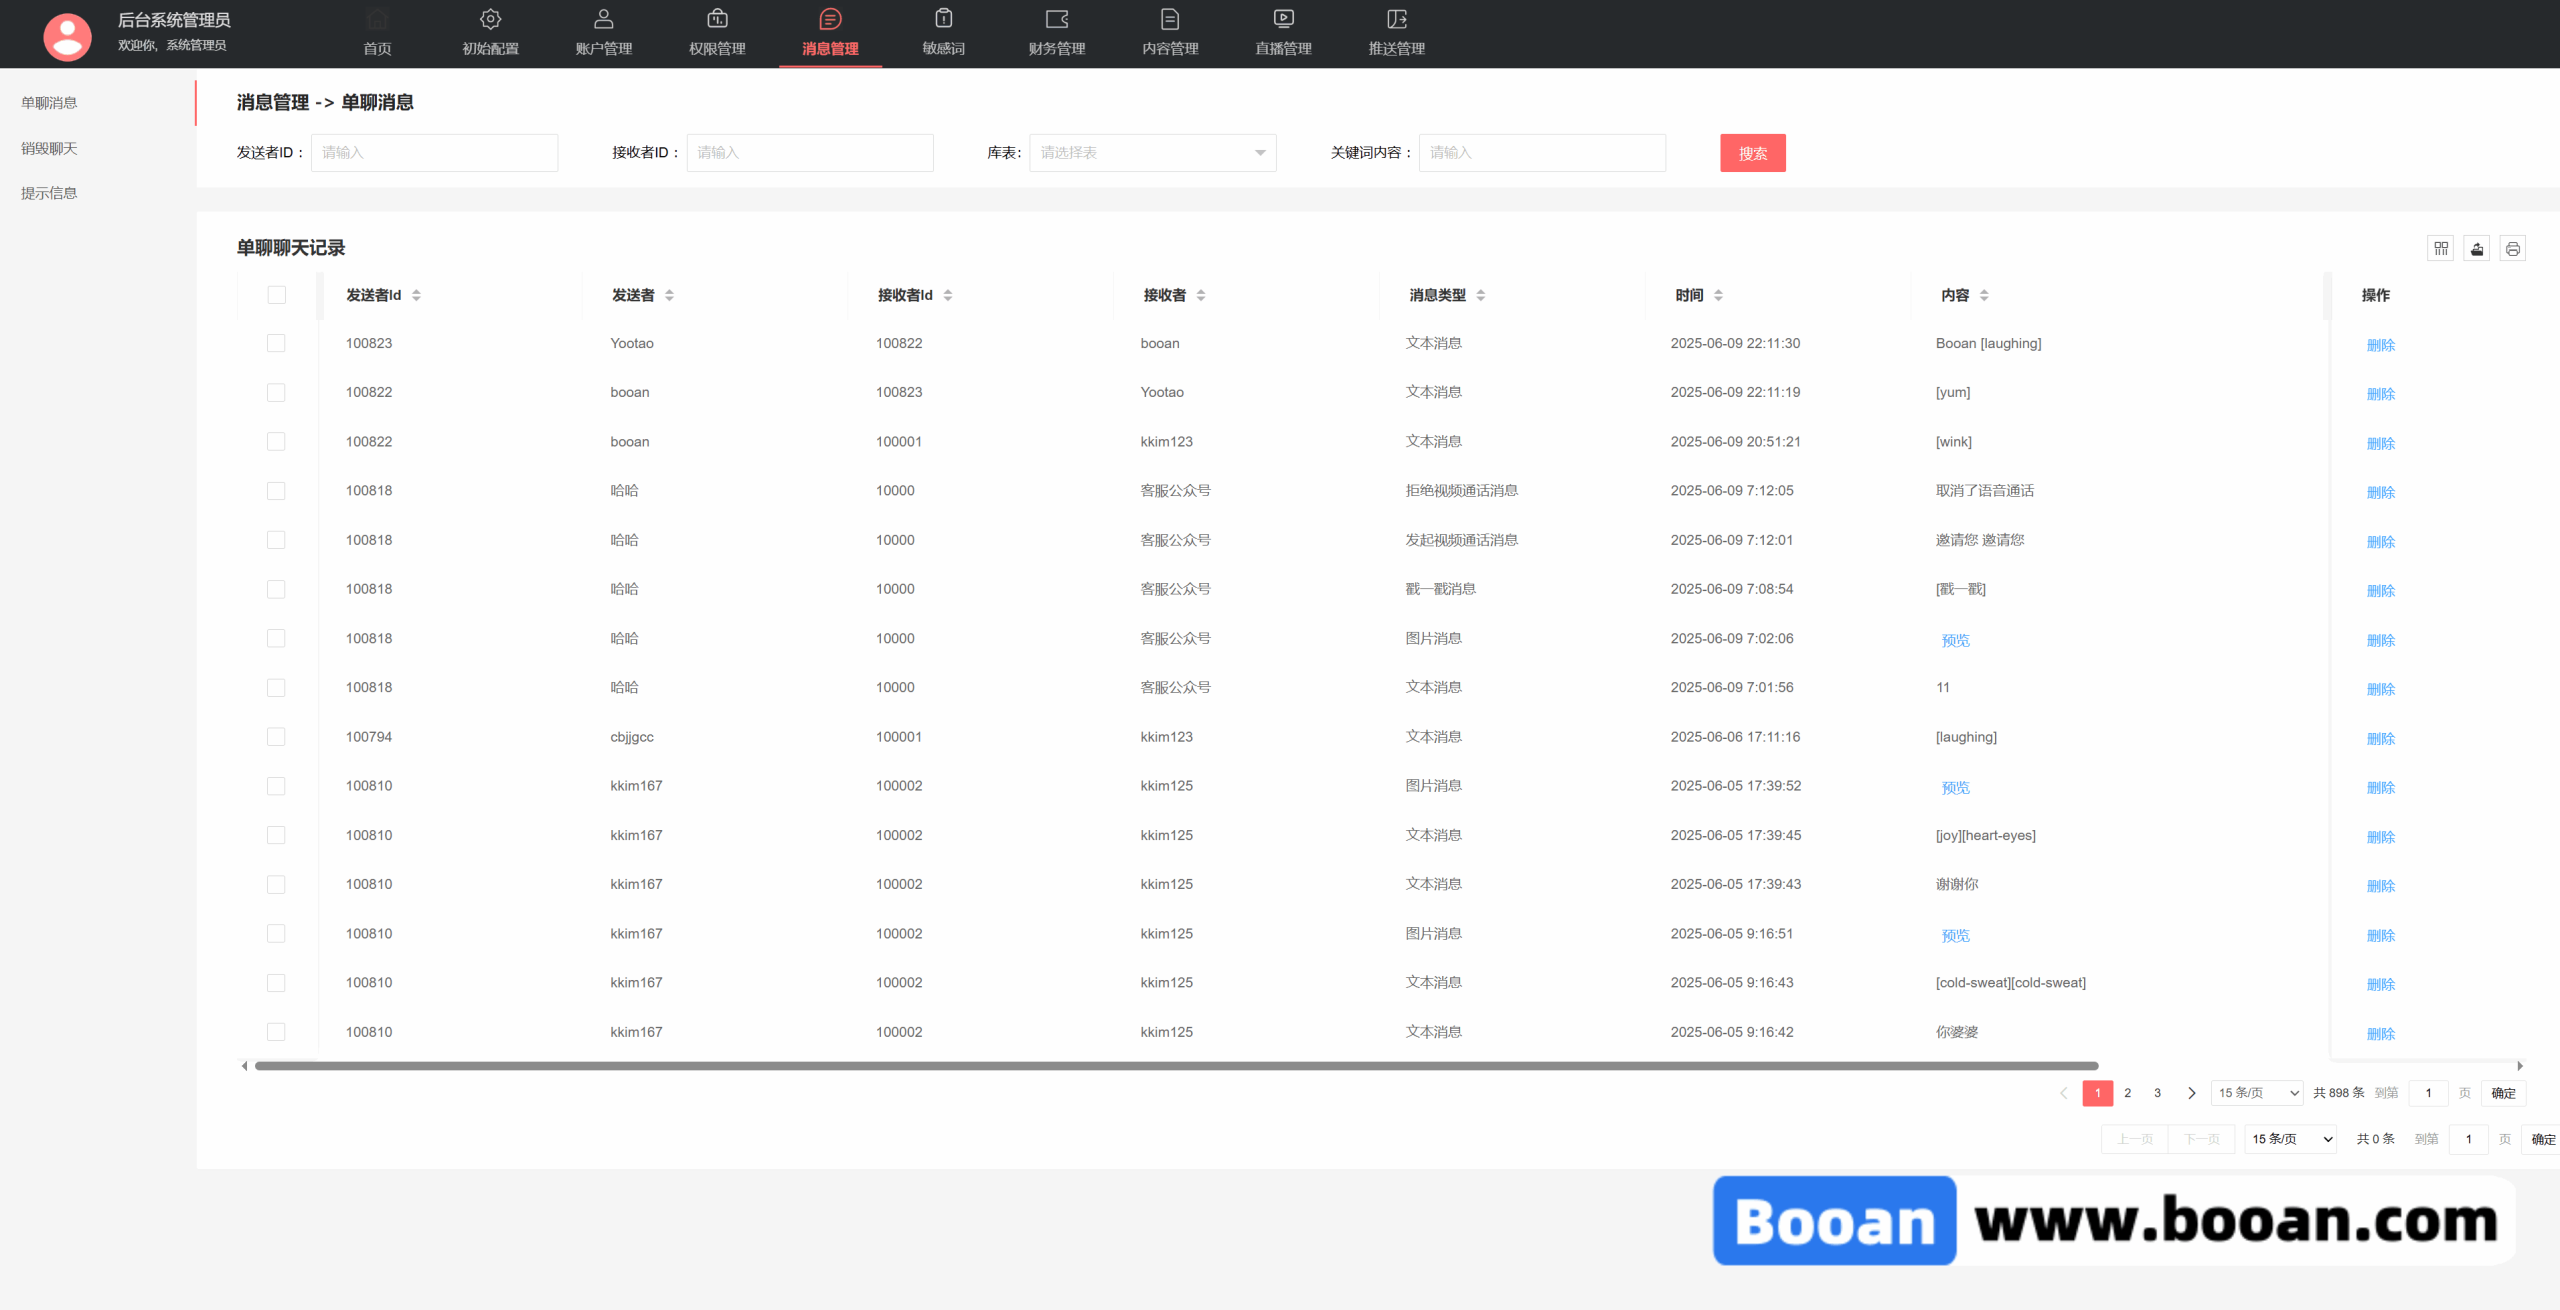Screen dimensions: 2560x1310
Task: Open the 初始配置 gear icon
Action: (x=490, y=19)
